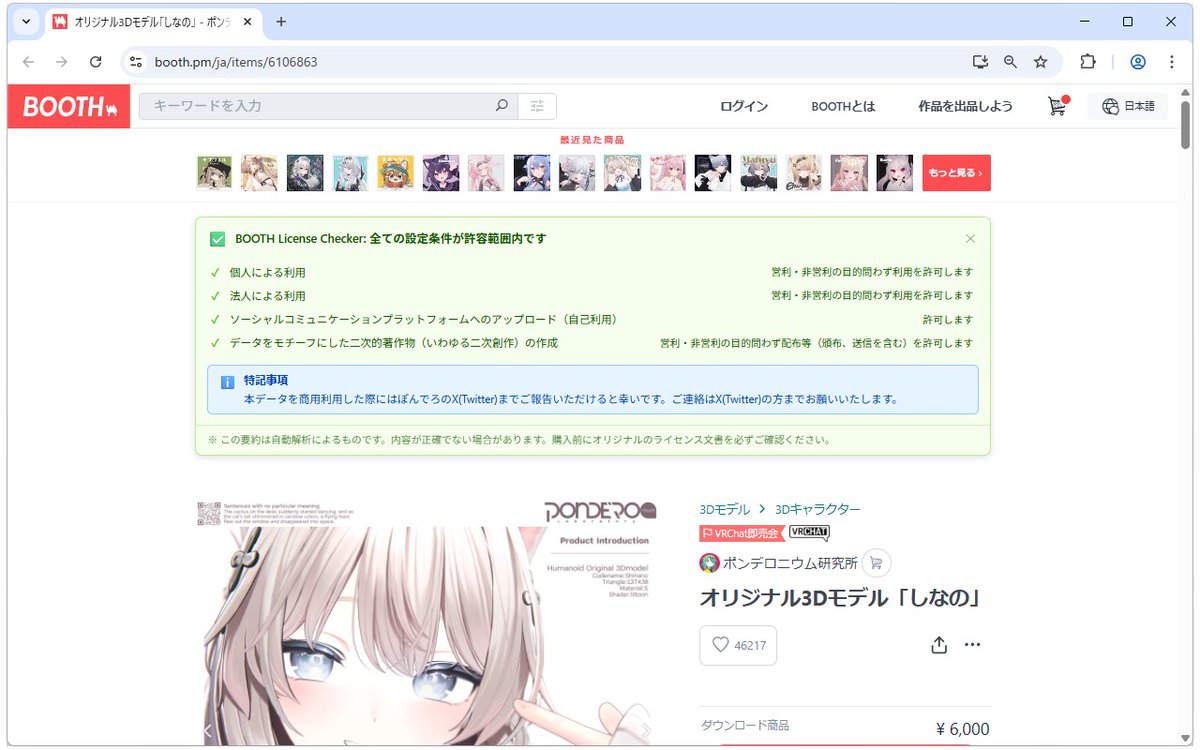
Task: Open a new tab with the plus button
Action: pos(281,21)
